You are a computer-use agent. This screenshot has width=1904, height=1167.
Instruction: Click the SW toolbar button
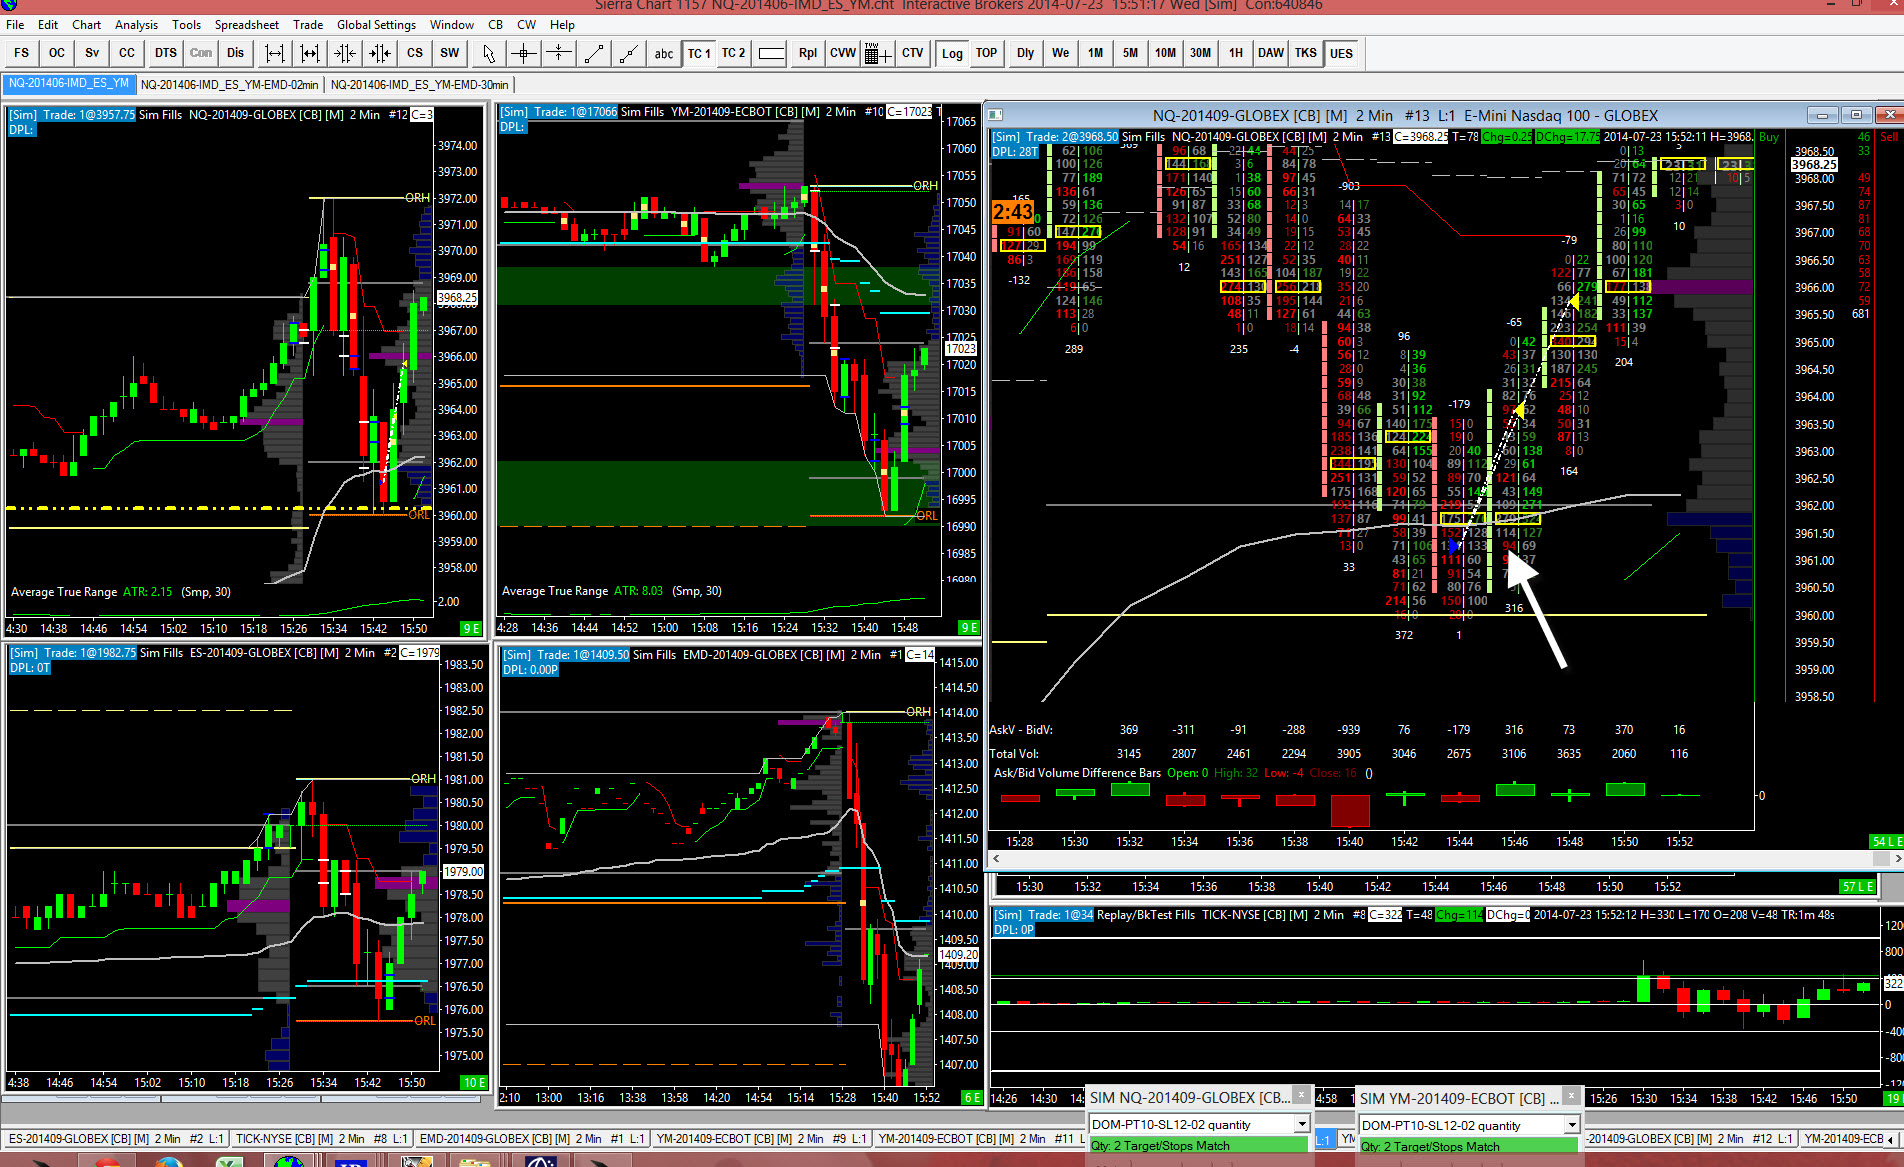pos(450,53)
